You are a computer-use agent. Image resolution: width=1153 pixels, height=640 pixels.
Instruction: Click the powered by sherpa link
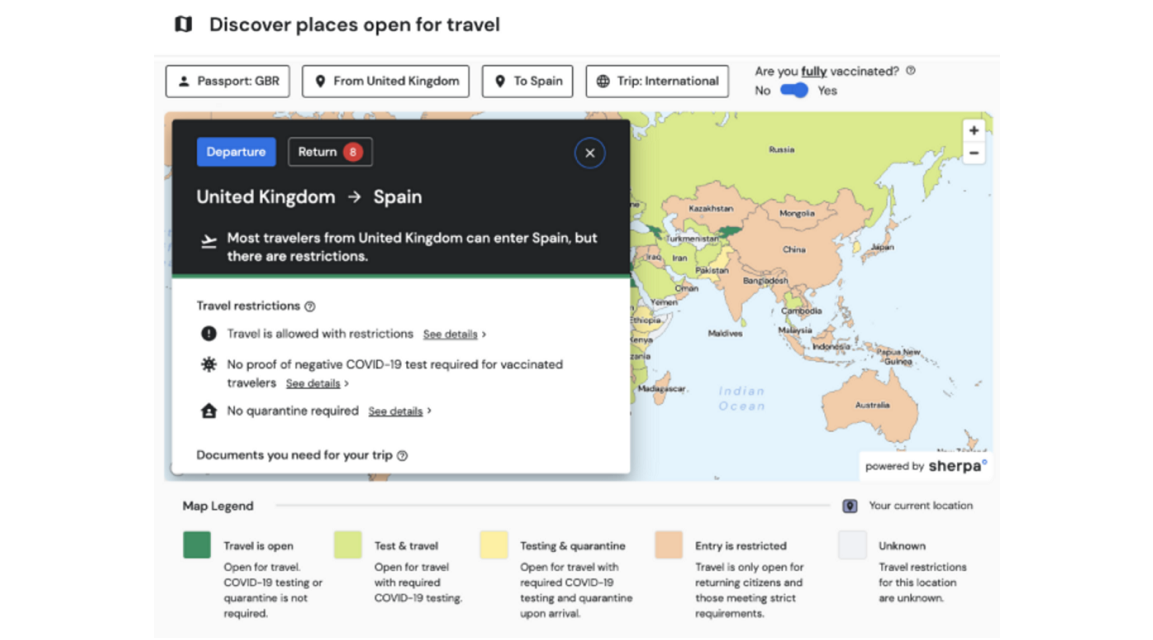coord(926,466)
